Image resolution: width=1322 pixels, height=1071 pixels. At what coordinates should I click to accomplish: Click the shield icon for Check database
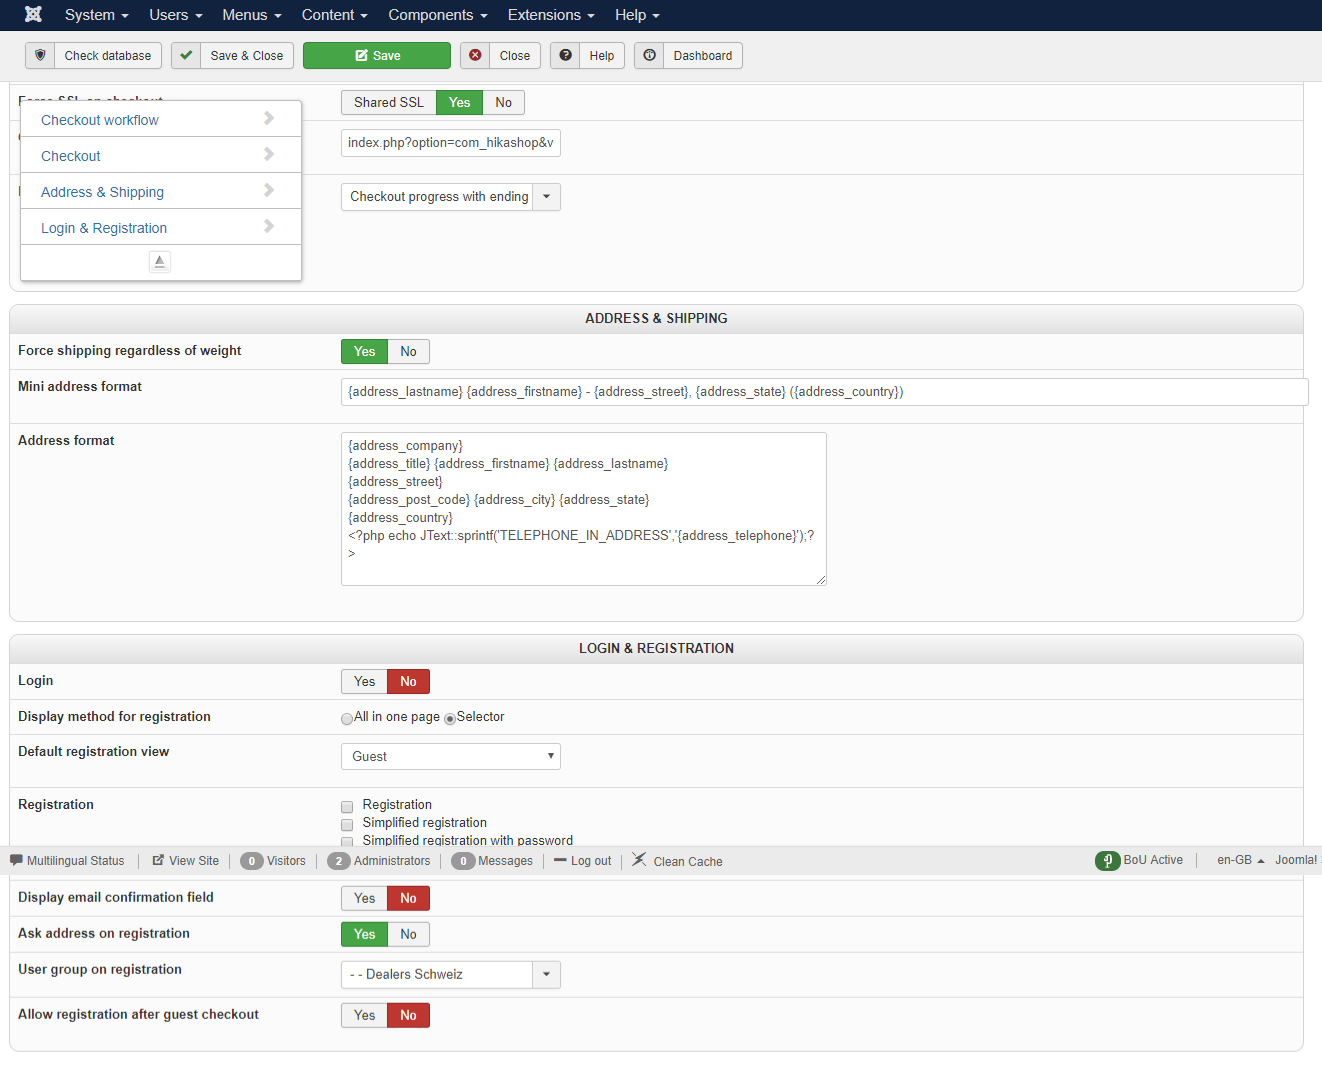tap(40, 56)
